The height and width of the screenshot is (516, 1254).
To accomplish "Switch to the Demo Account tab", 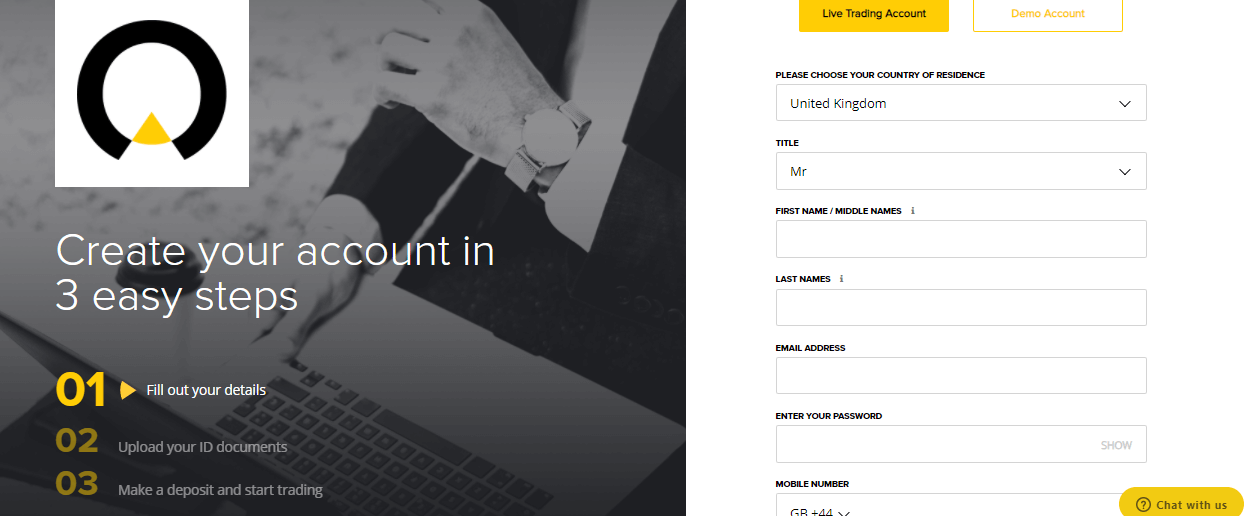I will click(1048, 14).
